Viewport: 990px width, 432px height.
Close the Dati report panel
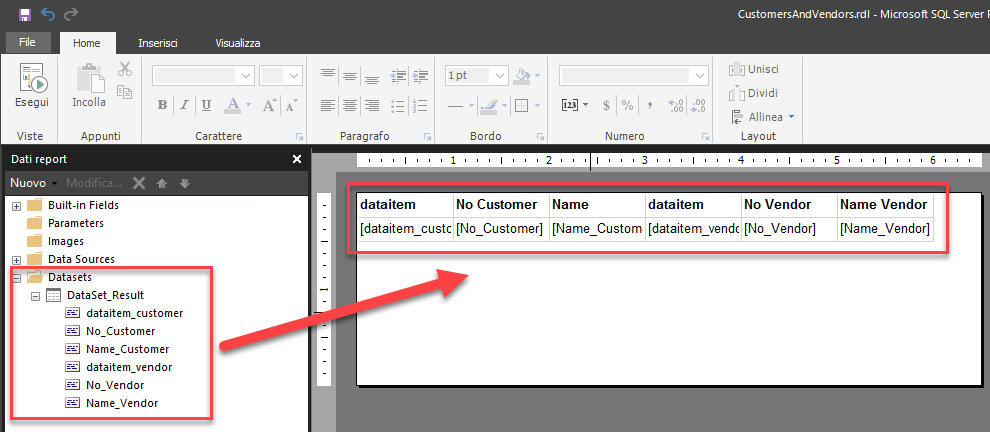click(x=297, y=159)
